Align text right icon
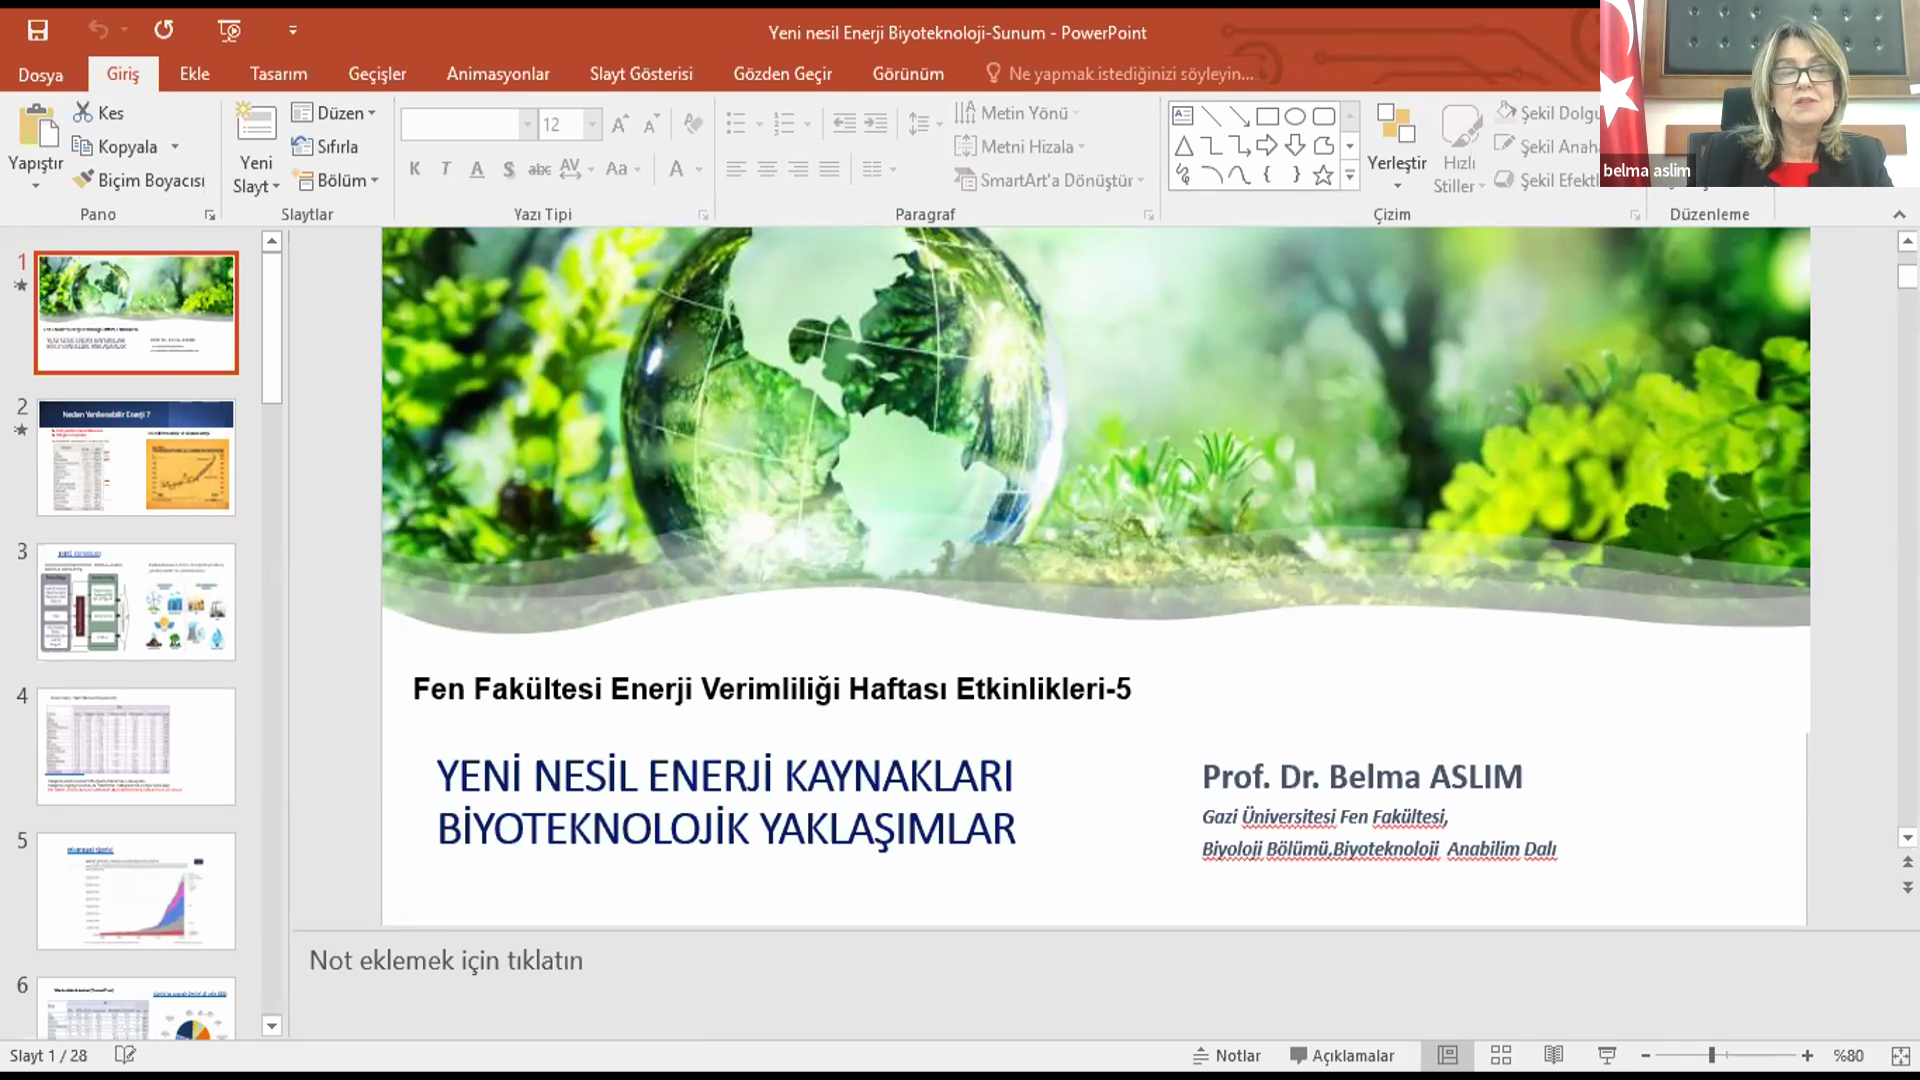1920x1080 pixels. point(798,169)
